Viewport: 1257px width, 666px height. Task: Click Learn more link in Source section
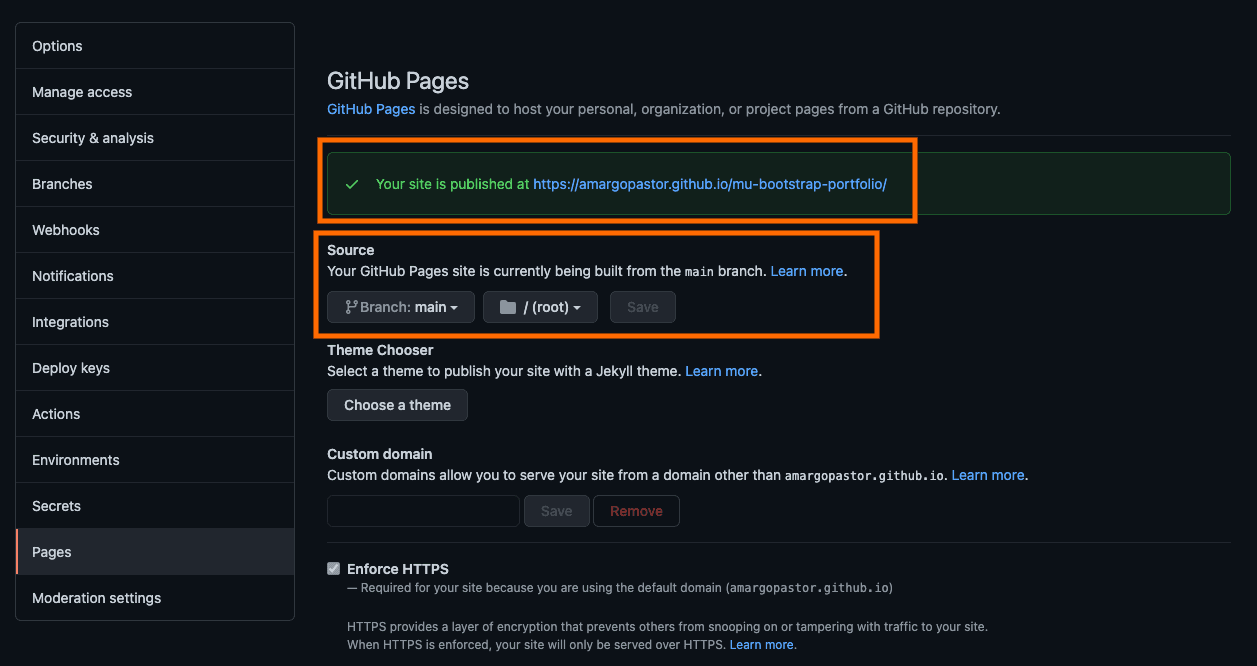[807, 271]
